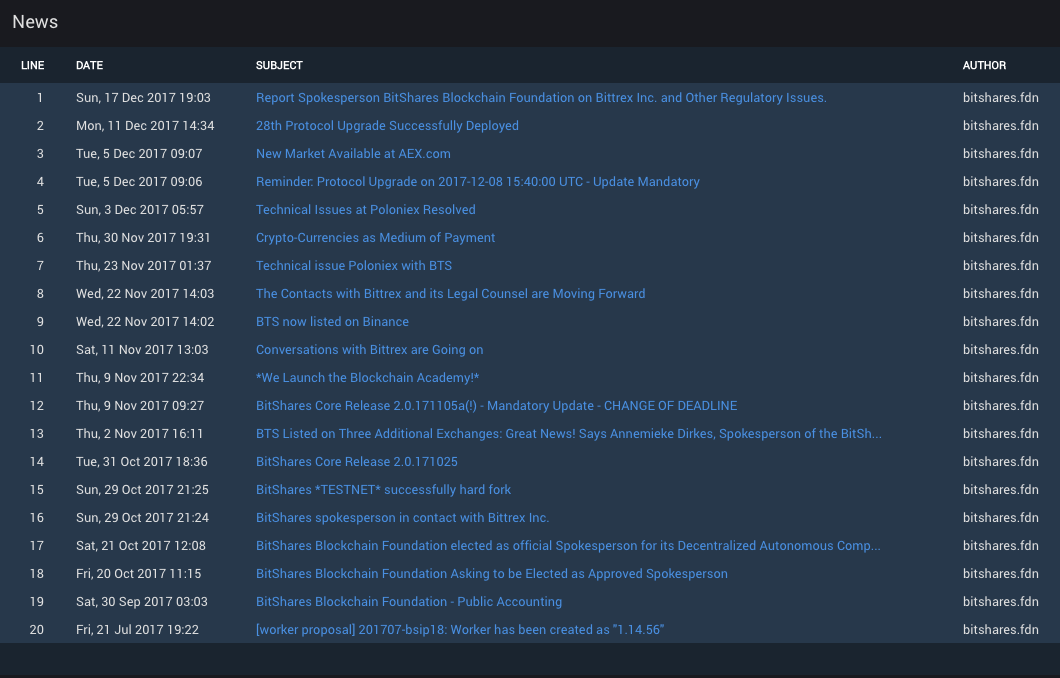The height and width of the screenshot is (678, 1060).
Task: Click date Sun, 29 Oct 2017 21:25
Action: click(x=143, y=490)
